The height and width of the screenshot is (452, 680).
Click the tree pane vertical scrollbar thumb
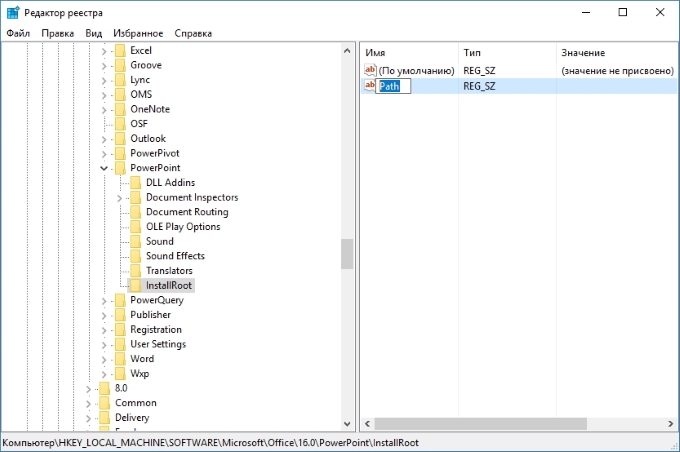pos(347,254)
